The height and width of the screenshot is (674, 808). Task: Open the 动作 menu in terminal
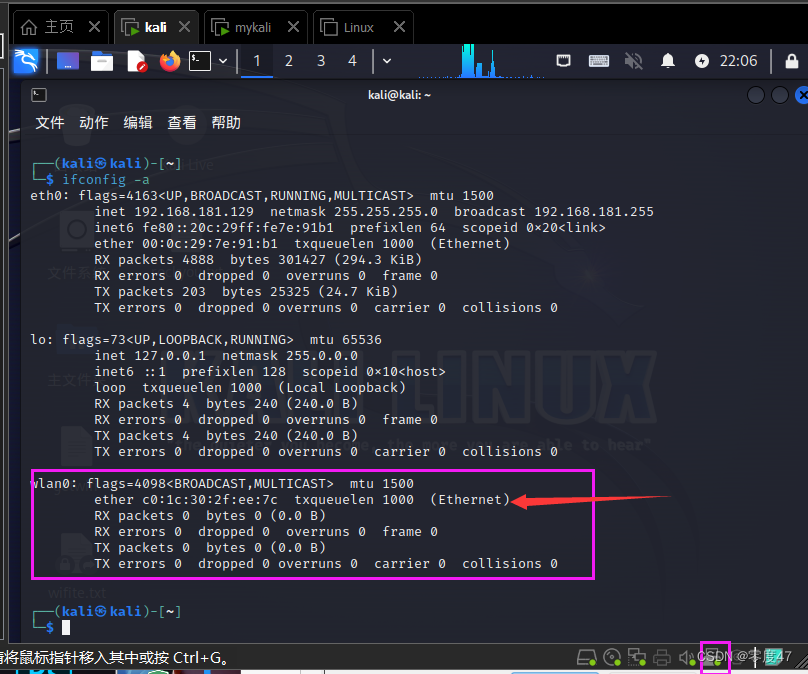point(94,123)
